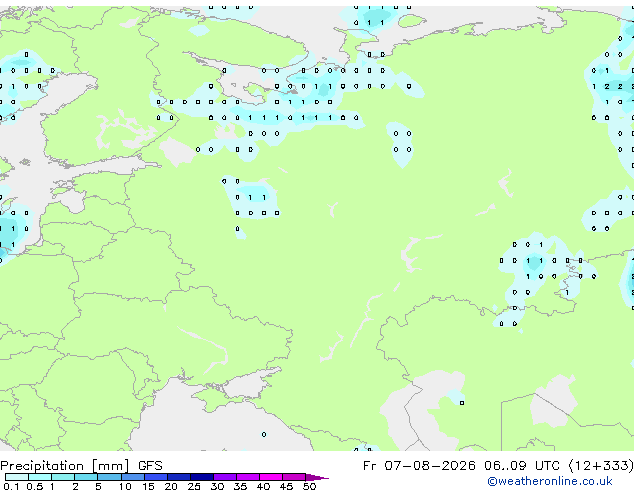
Task: Select the '0.1' legend scale label
Action: click(x=11, y=486)
